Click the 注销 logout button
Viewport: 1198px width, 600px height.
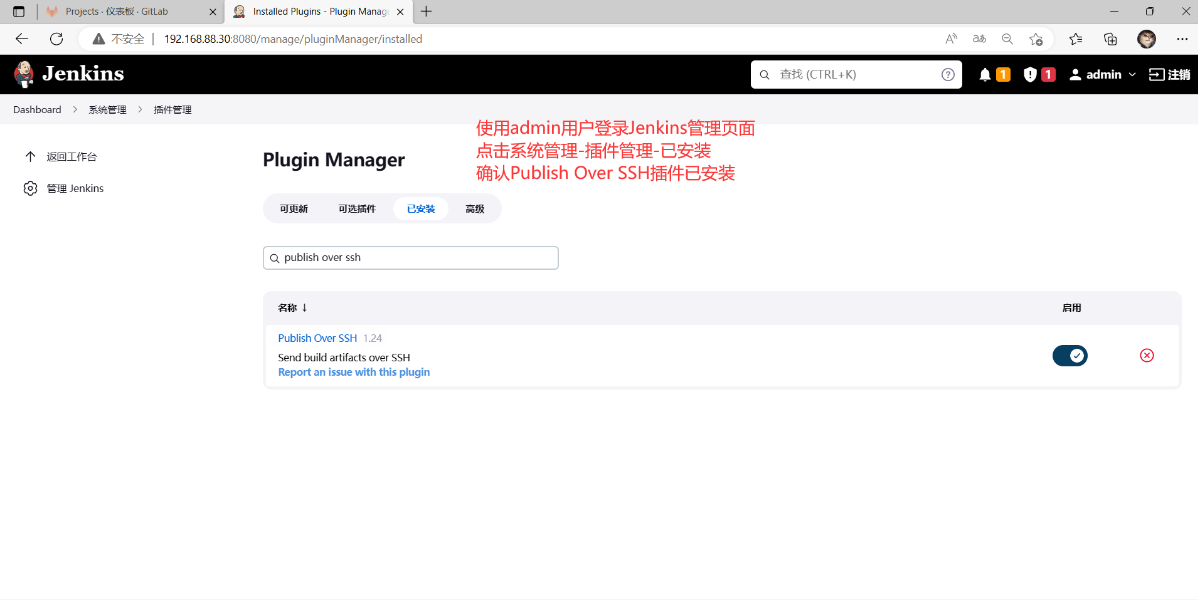[1170, 75]
